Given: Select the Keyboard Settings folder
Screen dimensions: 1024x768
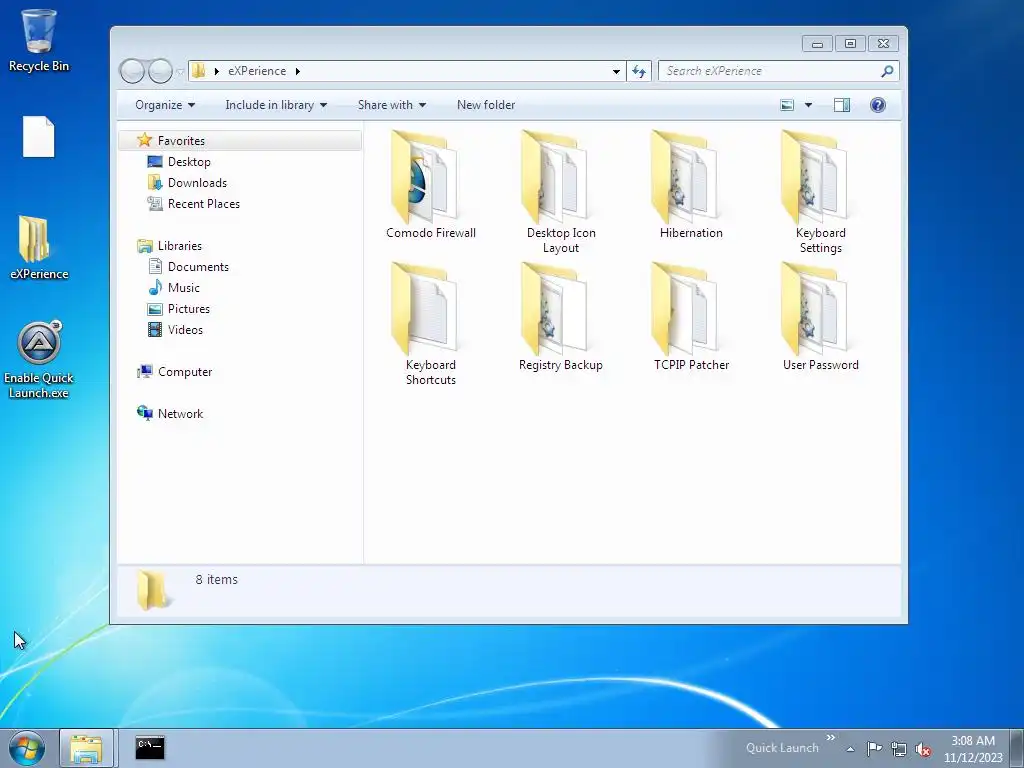Looking at the screenshot, I should 820,192.
